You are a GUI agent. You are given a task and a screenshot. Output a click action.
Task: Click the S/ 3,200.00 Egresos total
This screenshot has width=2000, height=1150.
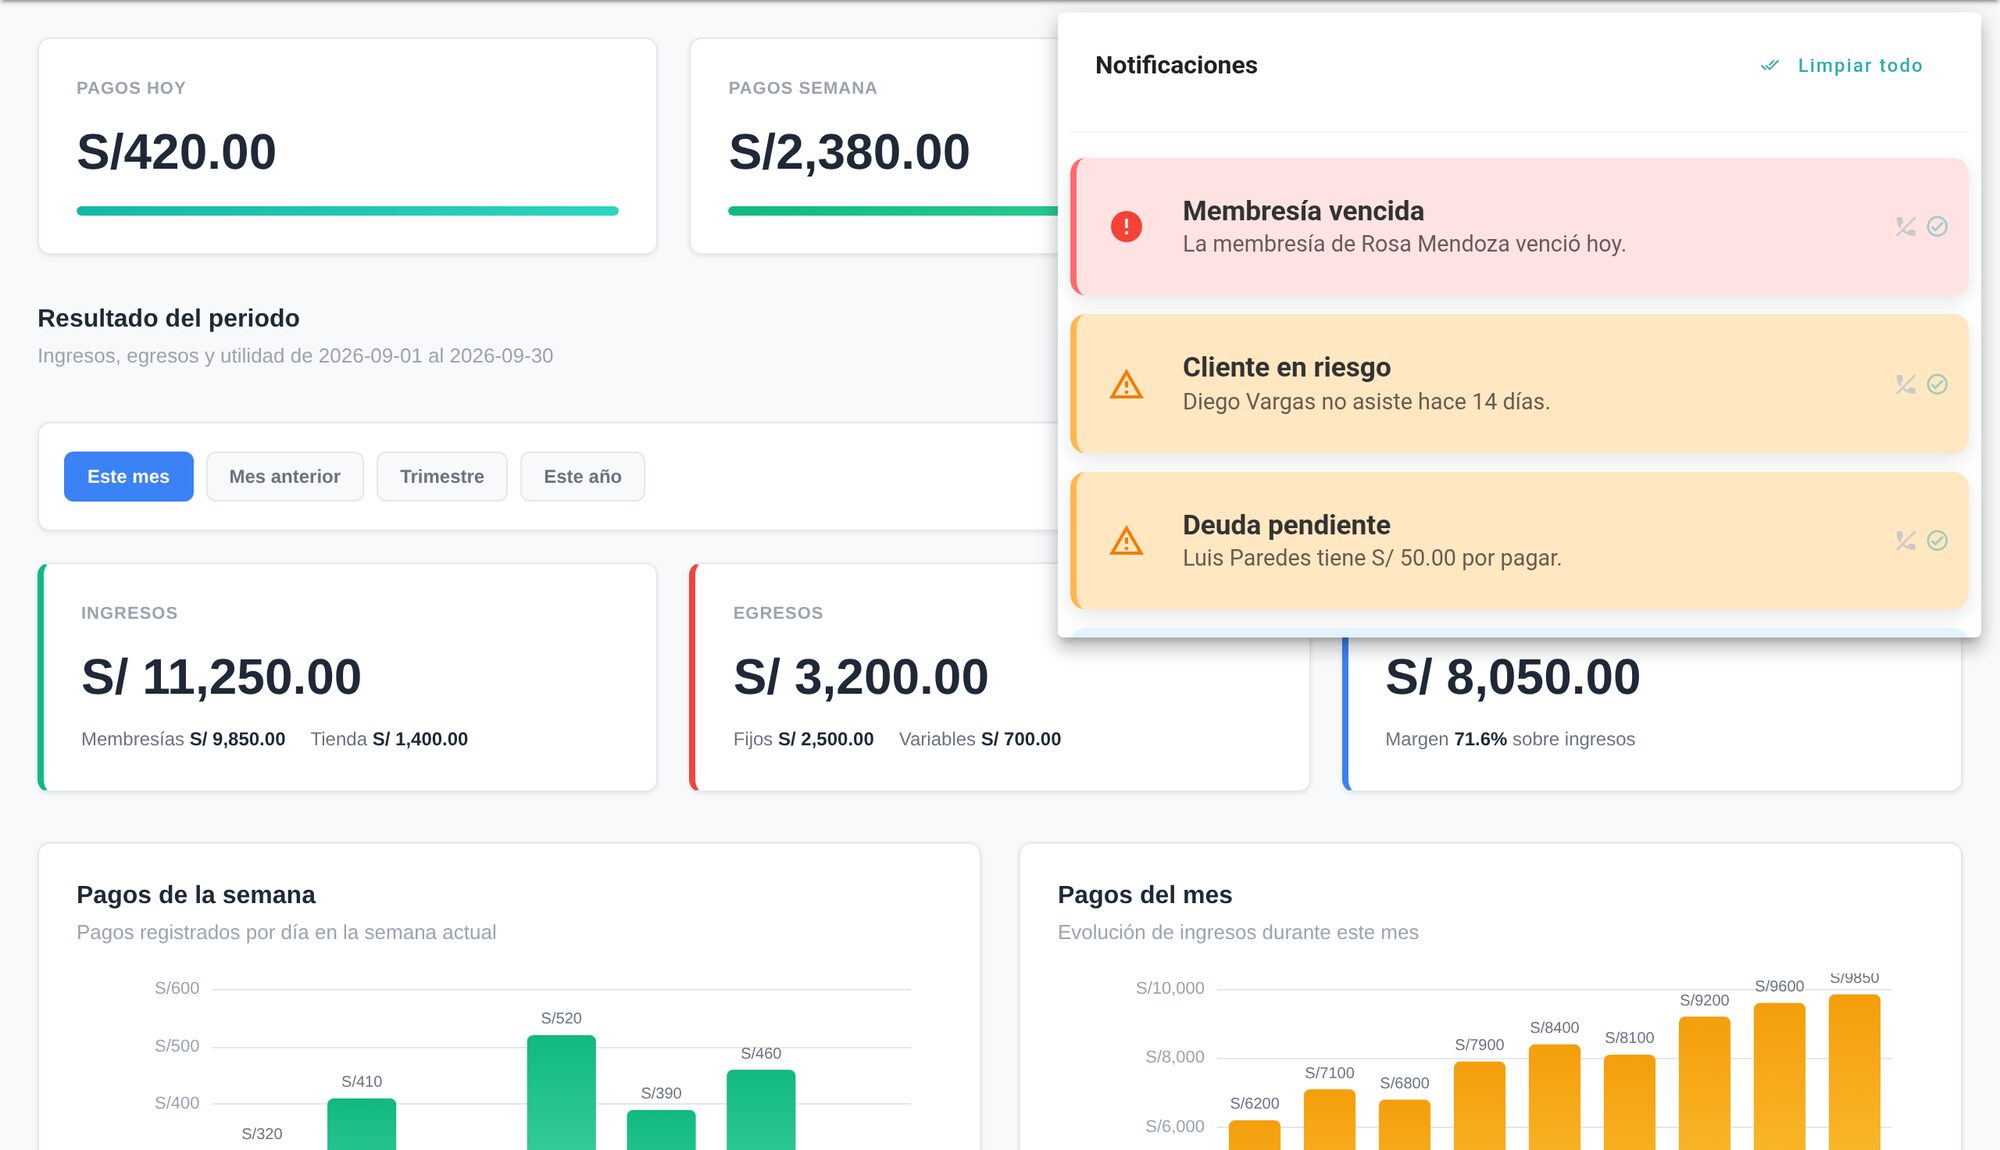pos(860,677)
